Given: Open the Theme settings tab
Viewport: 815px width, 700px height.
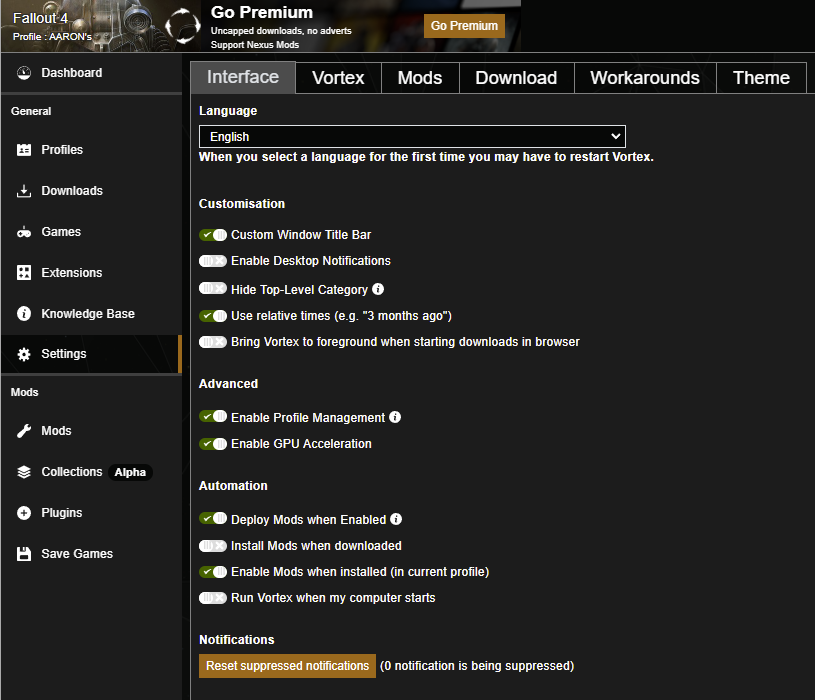Looking at the screenshot, I should (761, 78).
